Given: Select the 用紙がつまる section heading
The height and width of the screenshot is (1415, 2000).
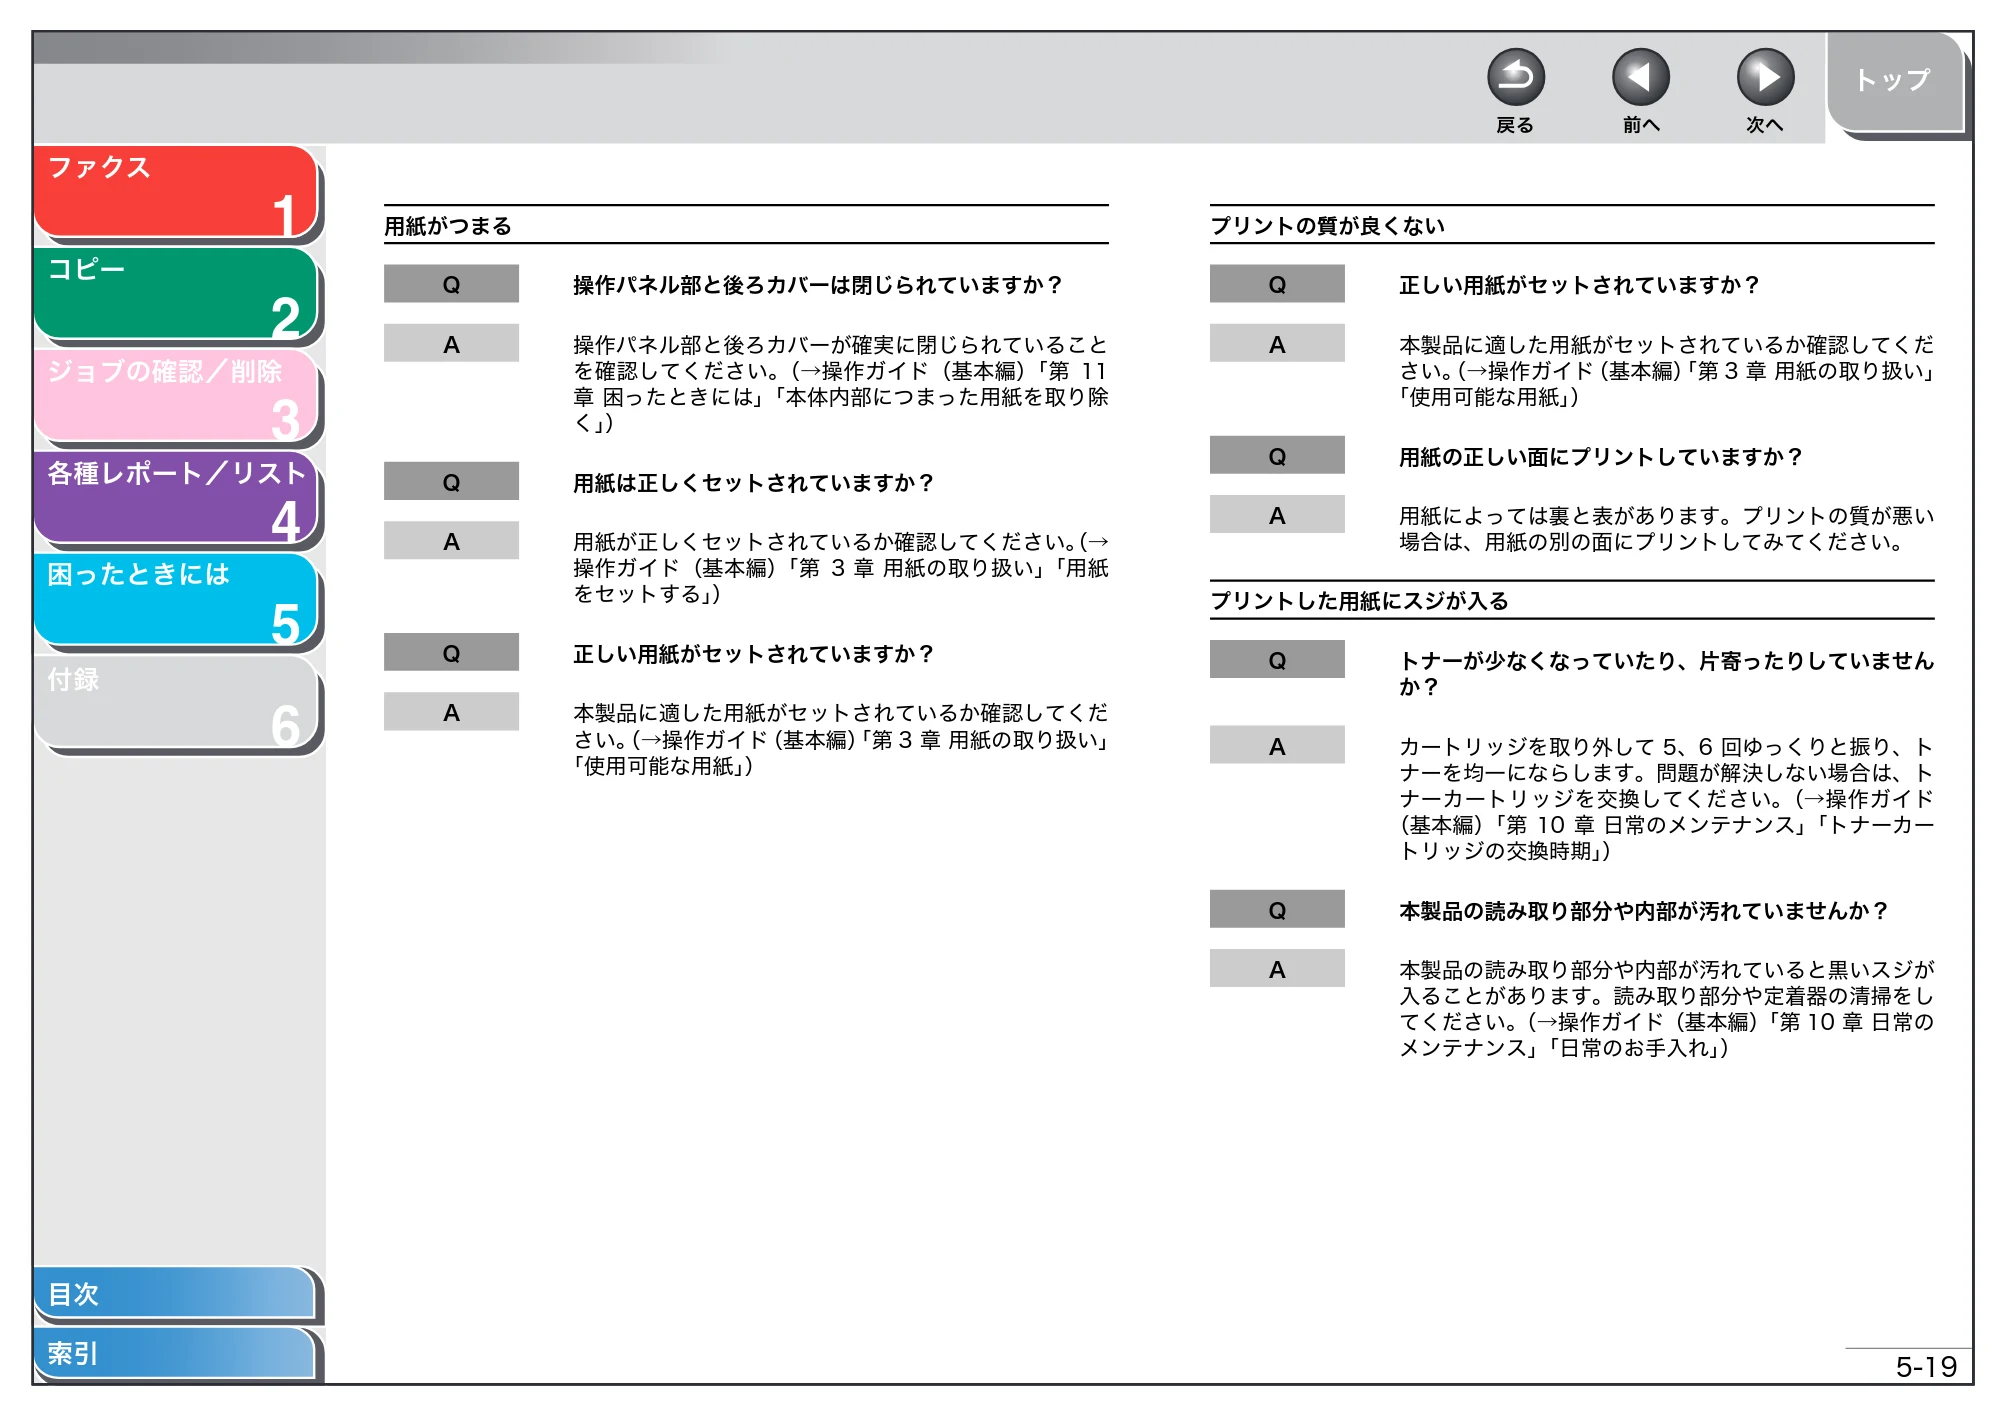Looking at the screenshot, I should click(448, 226).
